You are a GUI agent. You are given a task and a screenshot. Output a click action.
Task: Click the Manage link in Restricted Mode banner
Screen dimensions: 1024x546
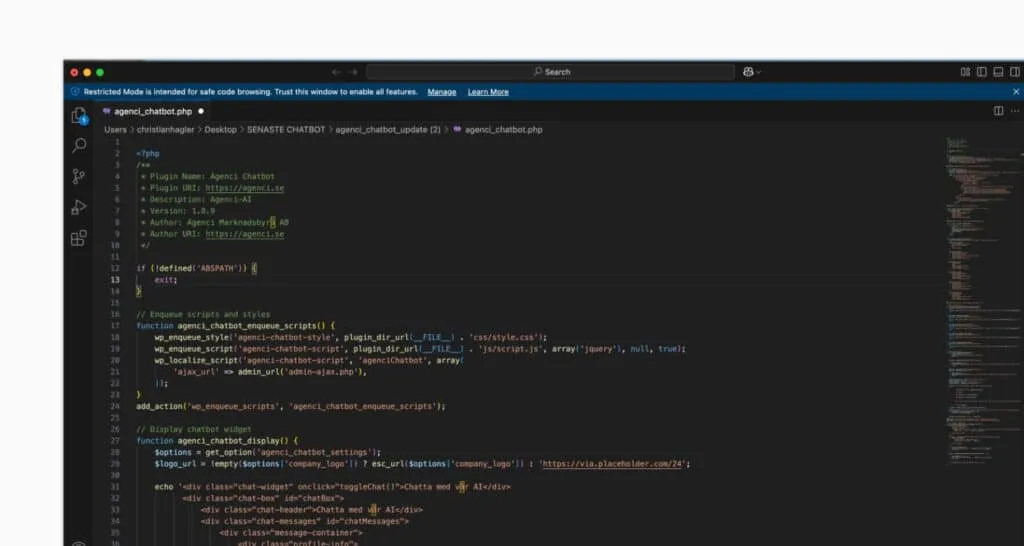pyautogui.click(x=442, y=92)
